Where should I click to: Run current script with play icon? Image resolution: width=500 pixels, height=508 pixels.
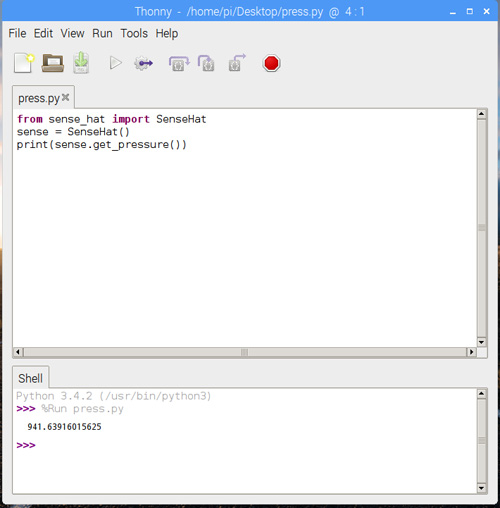point(115,63)
